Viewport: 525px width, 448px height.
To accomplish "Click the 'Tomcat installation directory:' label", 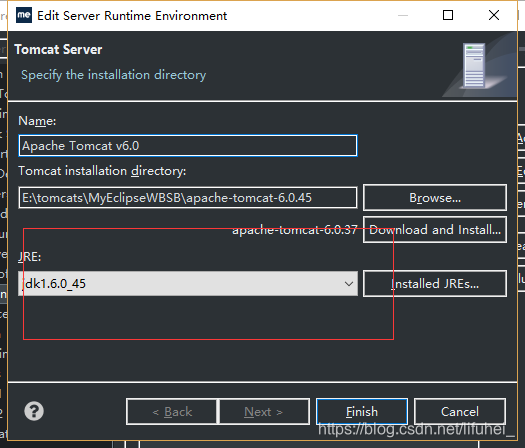I will click(x=102, y=171).
